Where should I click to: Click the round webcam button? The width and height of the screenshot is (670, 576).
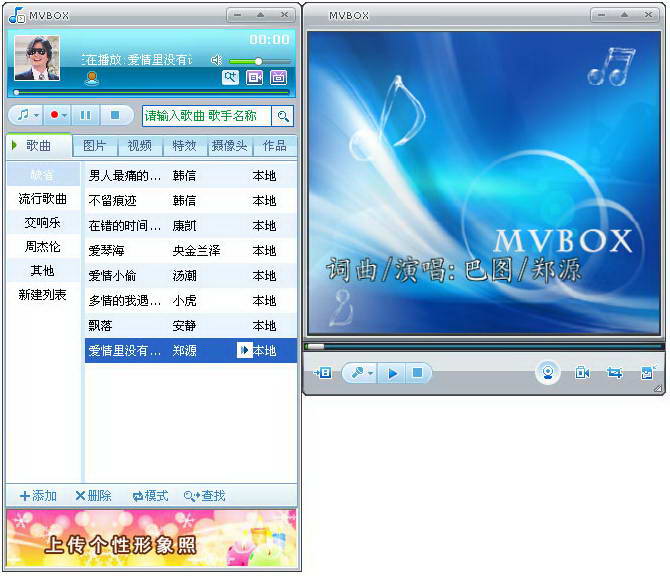point(548,372)
